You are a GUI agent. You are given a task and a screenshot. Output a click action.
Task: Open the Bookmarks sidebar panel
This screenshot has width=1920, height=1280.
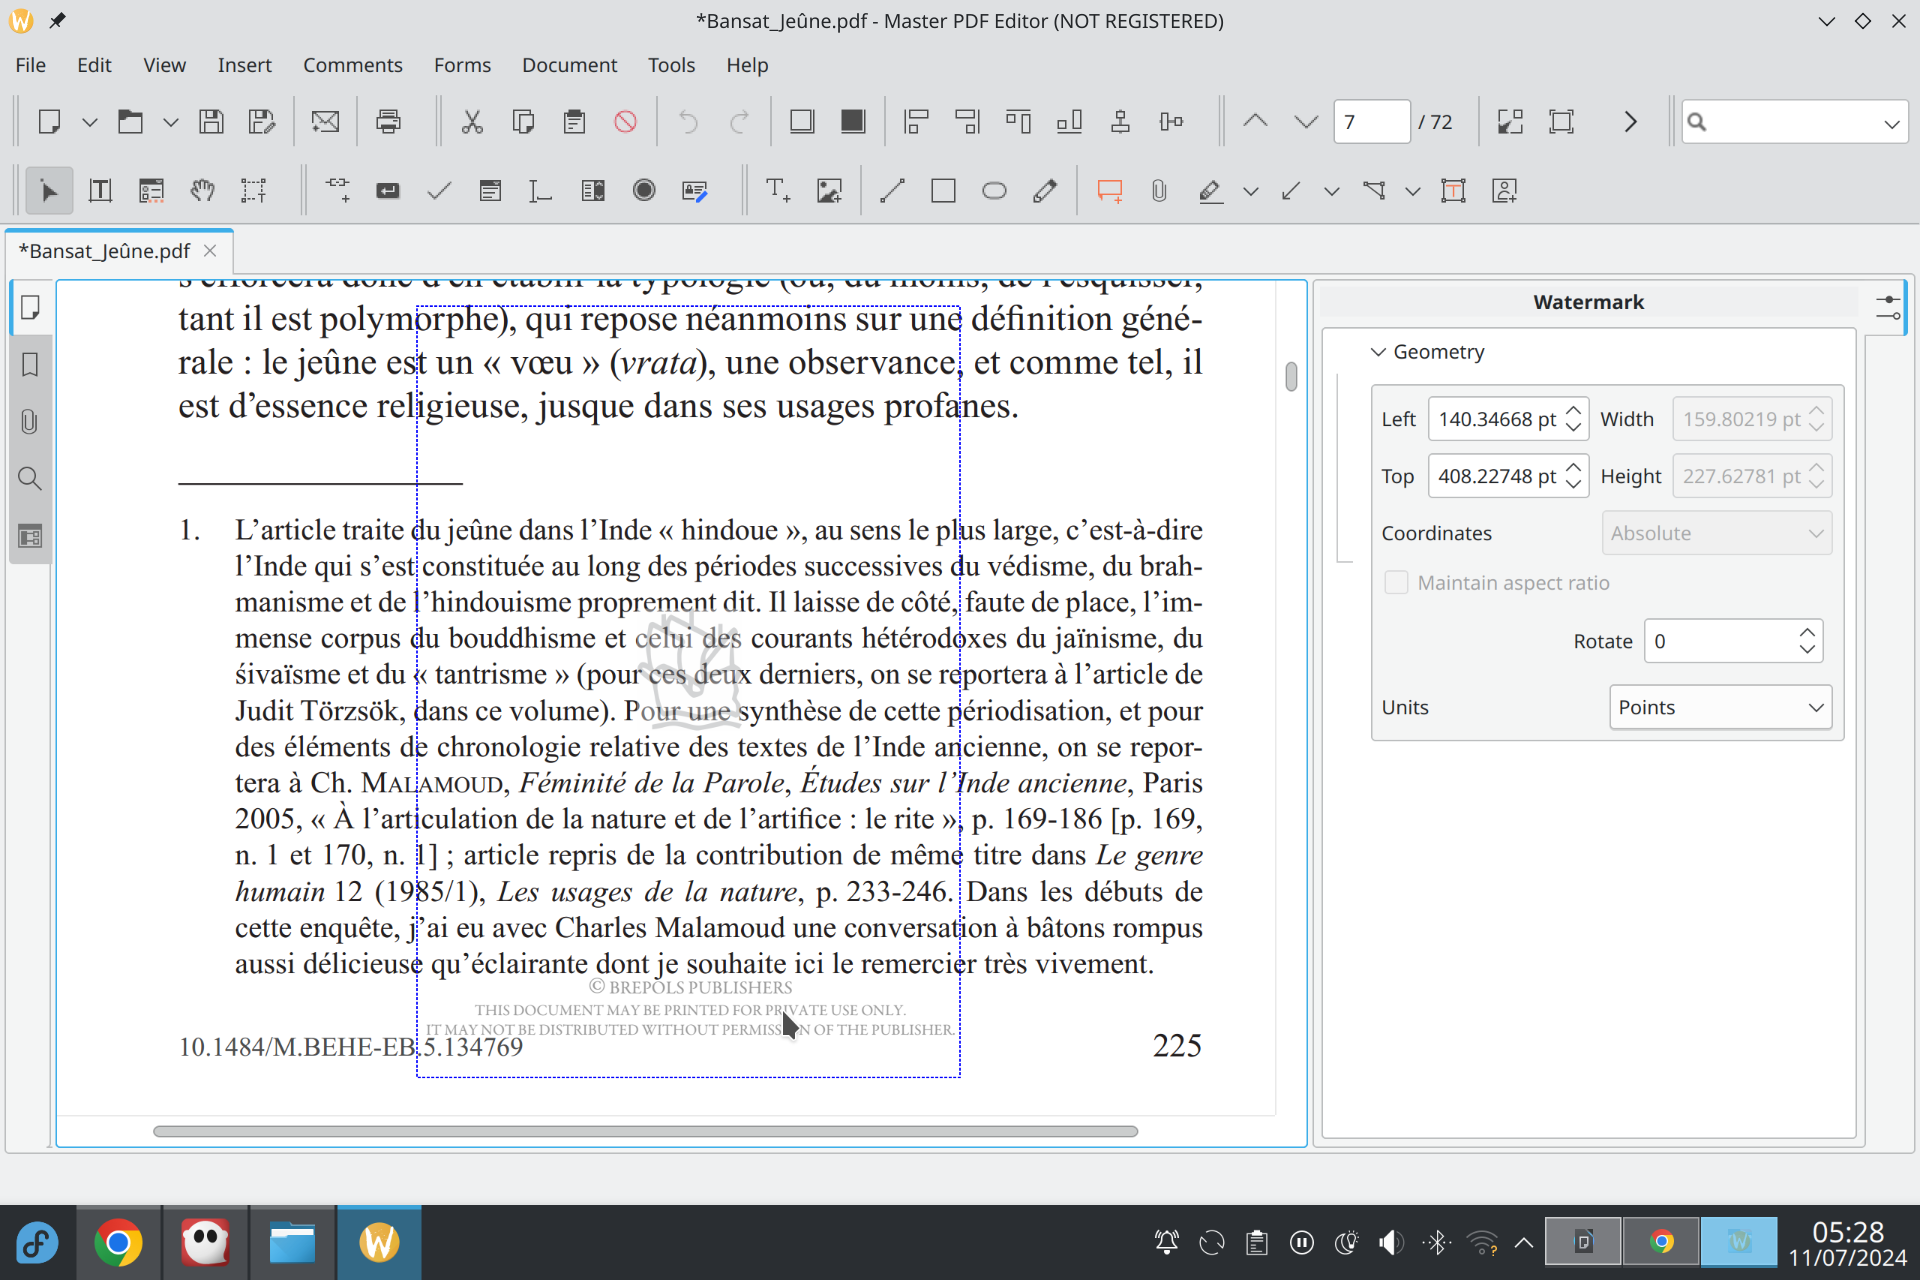(30, 364)
